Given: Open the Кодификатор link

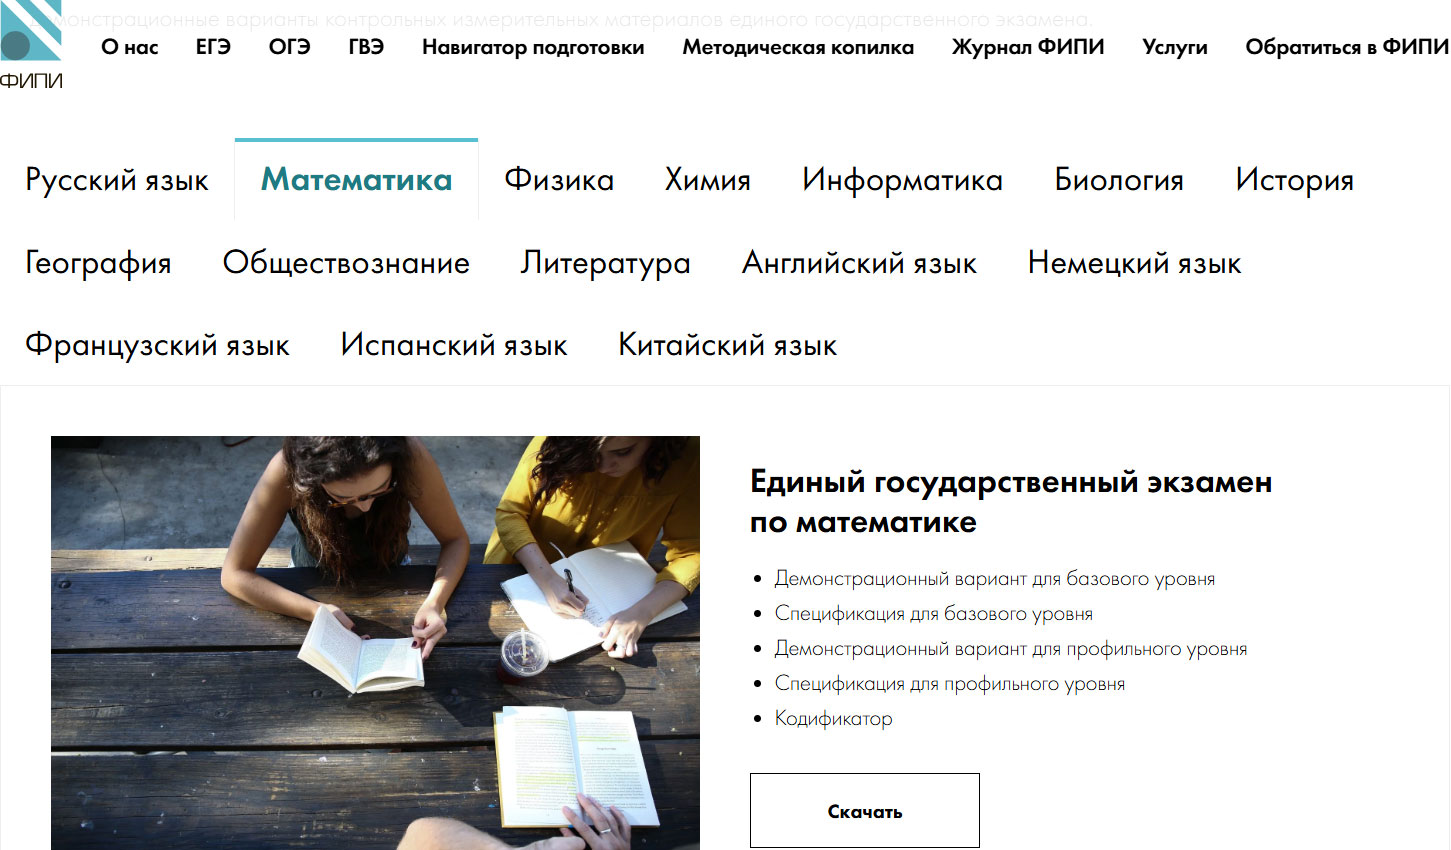Looking at the screenshot, I should (835, 718).
